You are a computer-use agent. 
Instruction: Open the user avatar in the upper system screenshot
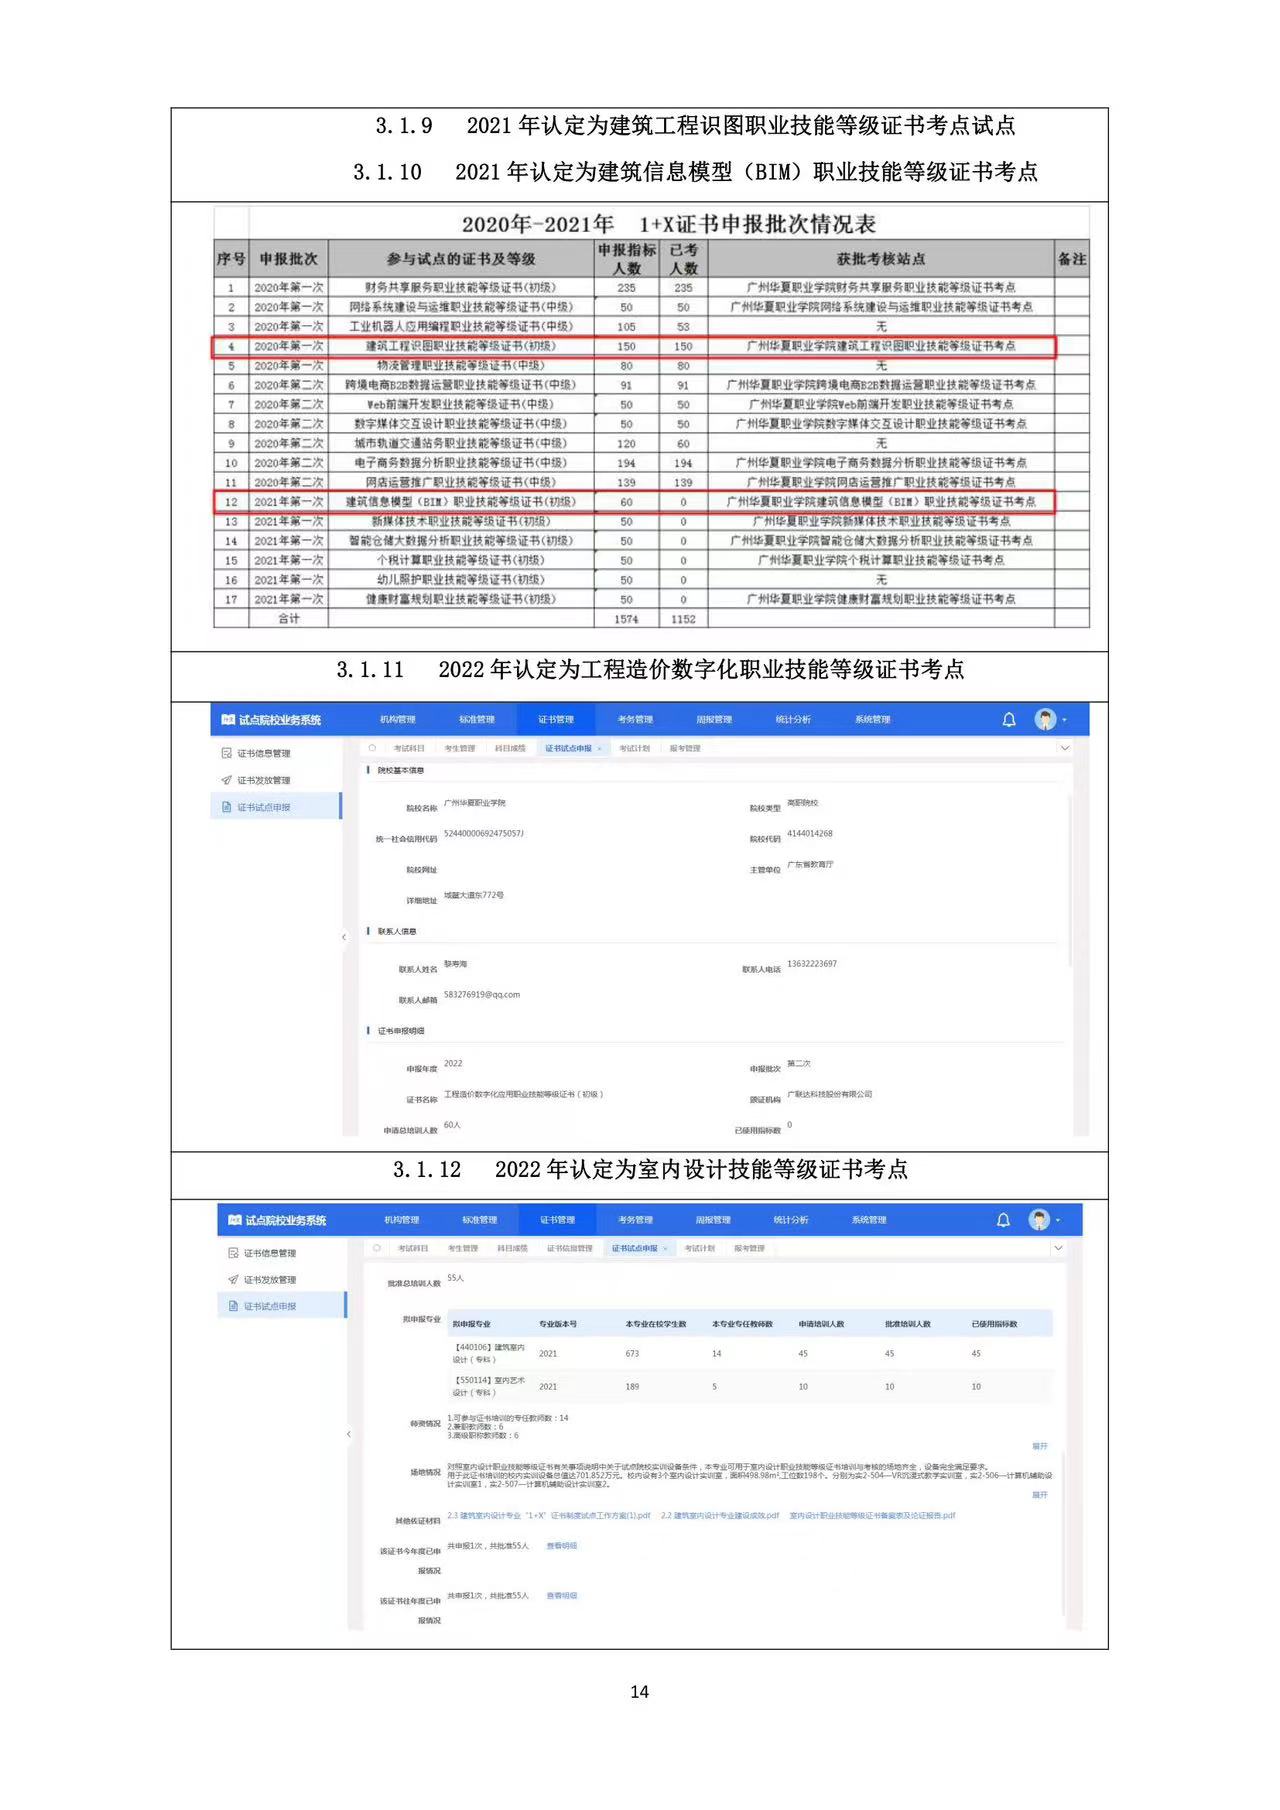(1045, 720)
